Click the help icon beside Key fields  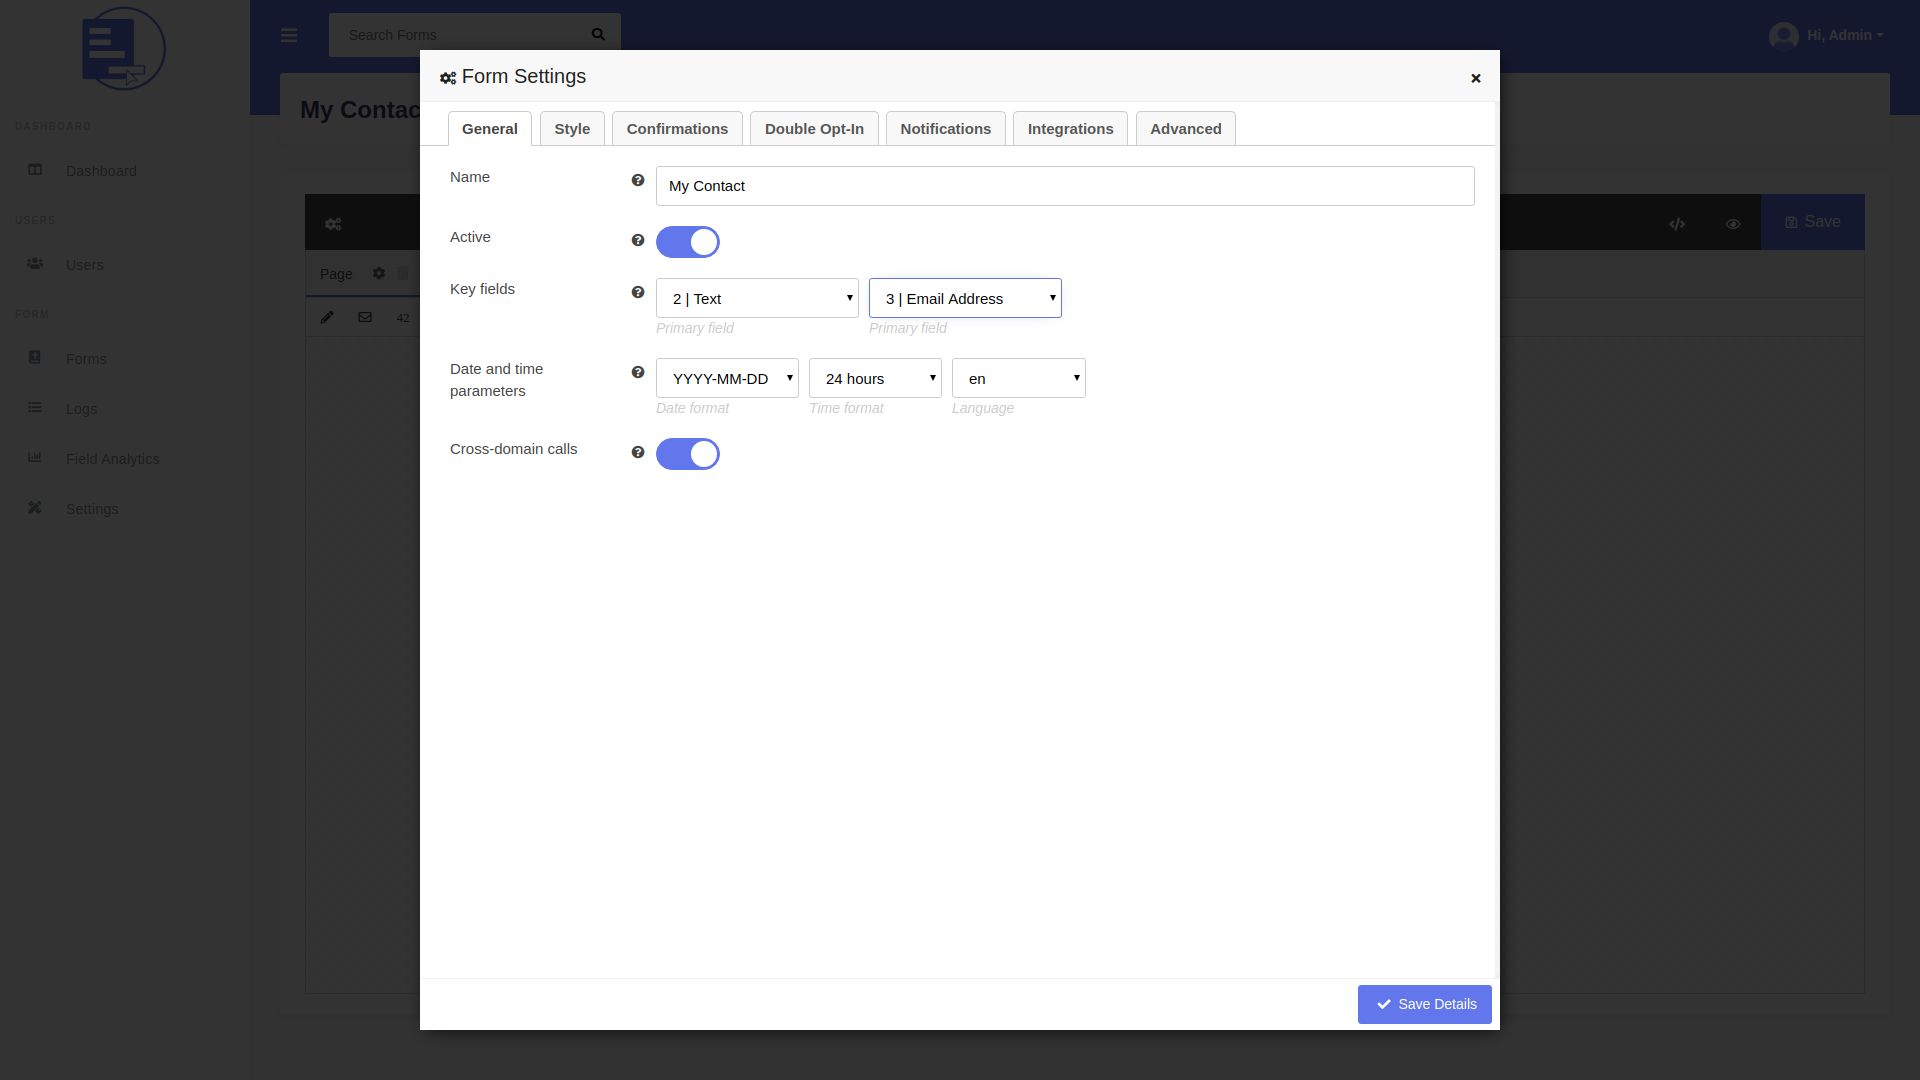click(x=637, y=292)
